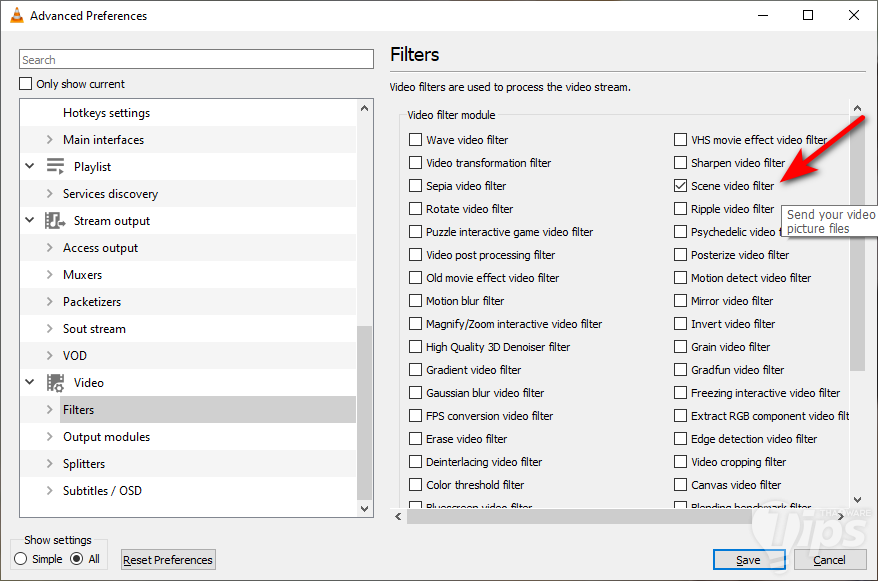Click the Reset Preferences button
The width and height of the screenshot is (878, 581).
click(168, 560)
